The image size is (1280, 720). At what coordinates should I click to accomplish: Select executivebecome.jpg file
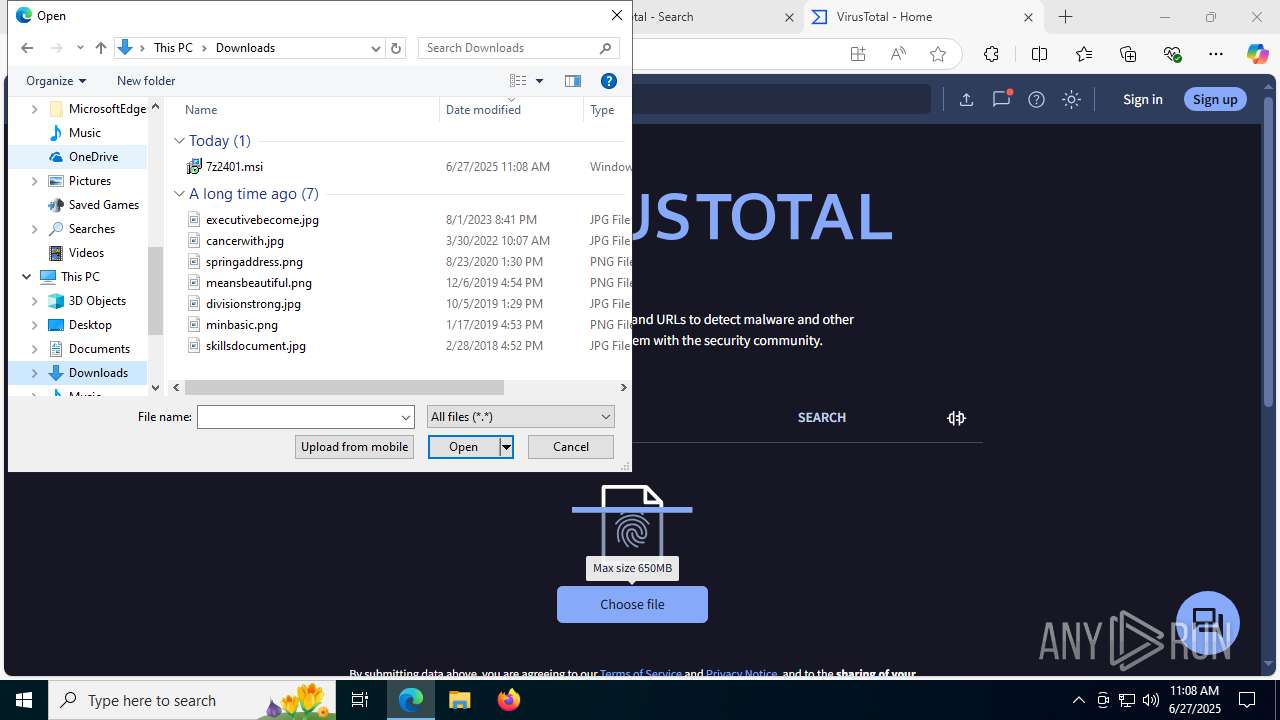(262, 220)
